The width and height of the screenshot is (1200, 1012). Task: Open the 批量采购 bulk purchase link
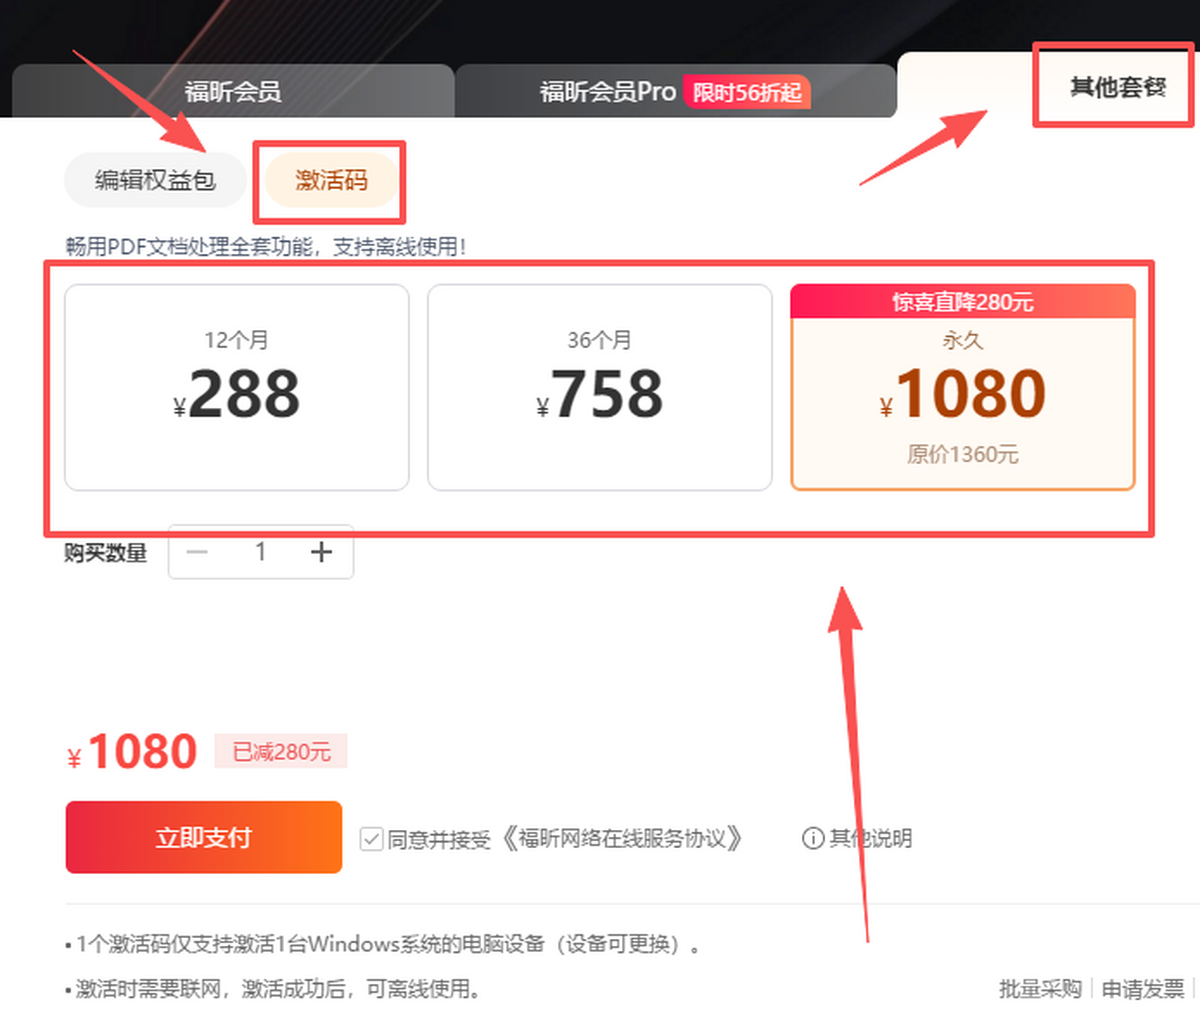[x=1042, y=988]
